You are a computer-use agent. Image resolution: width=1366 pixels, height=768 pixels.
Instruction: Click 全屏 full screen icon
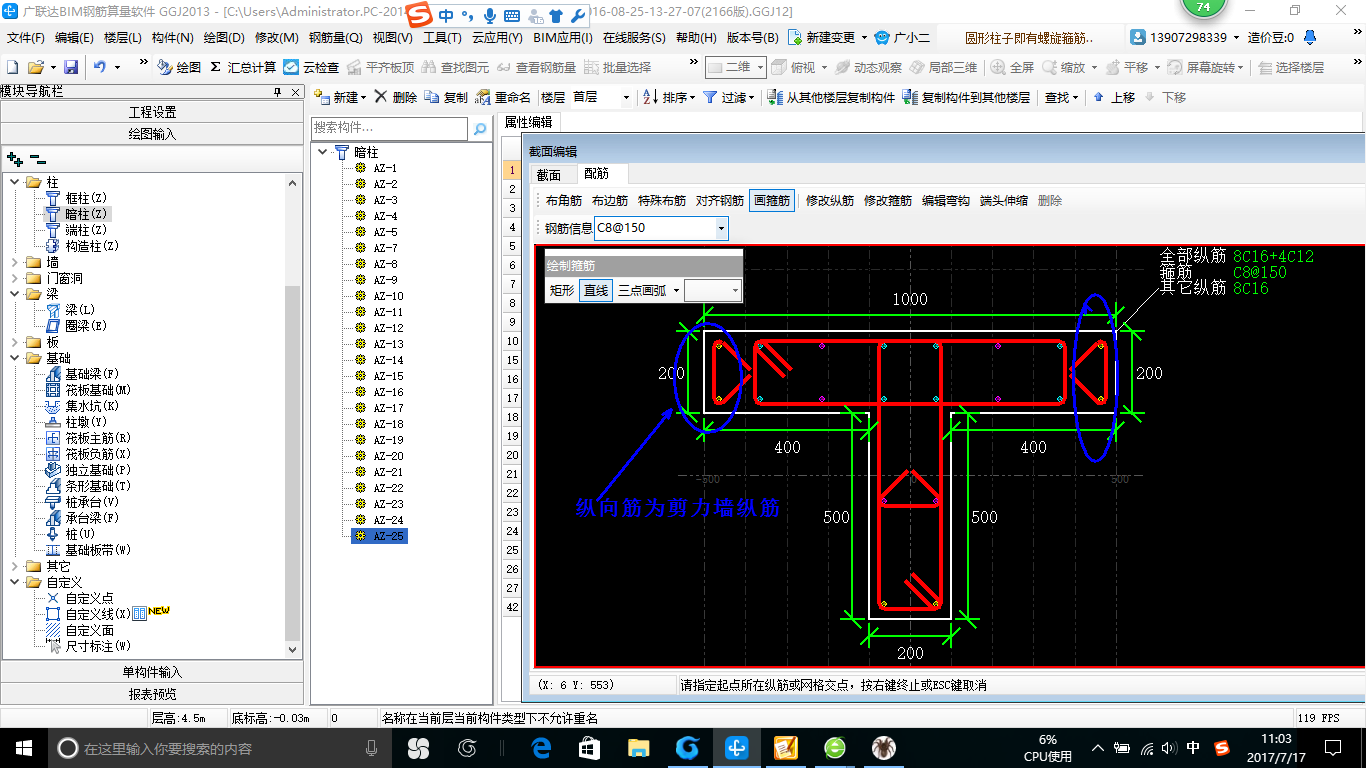pyautogui.click(x=998, y=67)
